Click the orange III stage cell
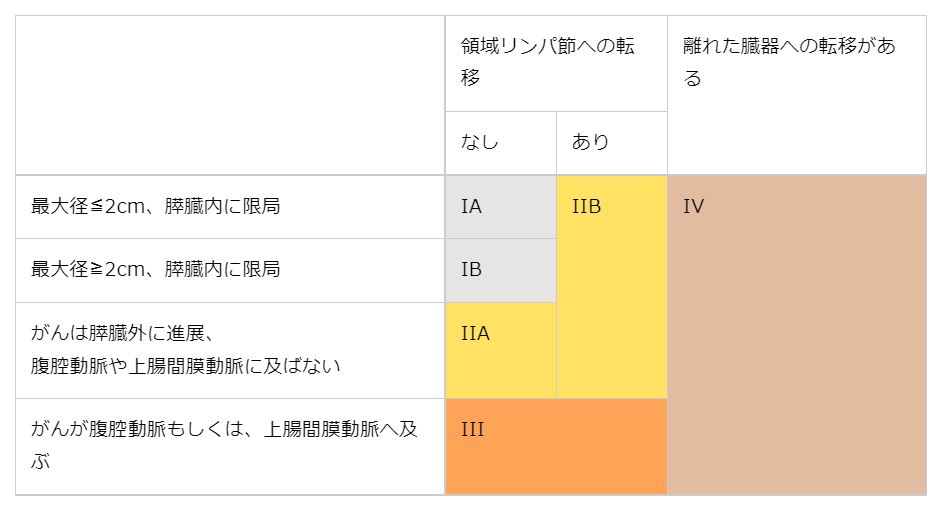Image resolution: width=942 pixels, height=508 pixels. 556,447
